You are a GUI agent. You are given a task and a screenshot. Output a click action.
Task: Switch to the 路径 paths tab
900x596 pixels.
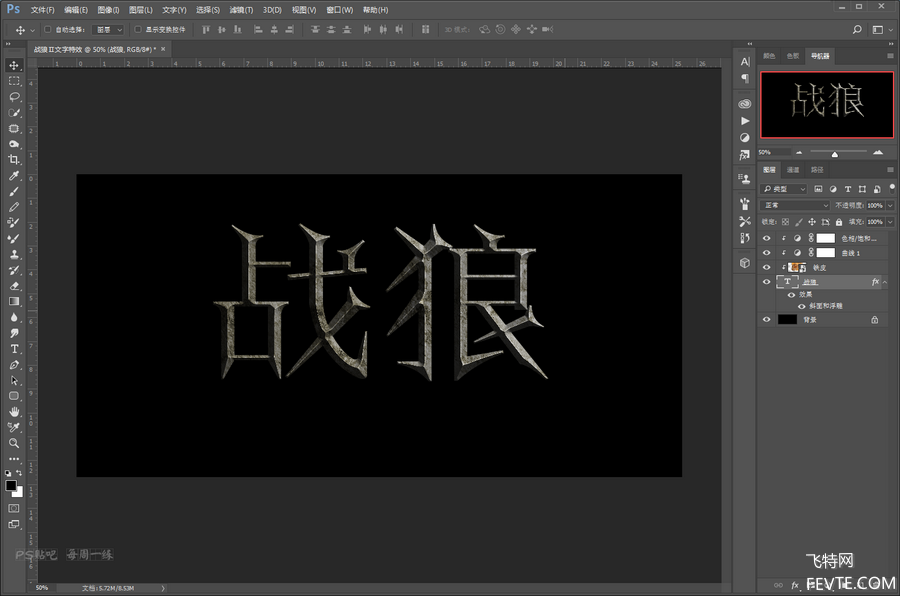point(817,169)
